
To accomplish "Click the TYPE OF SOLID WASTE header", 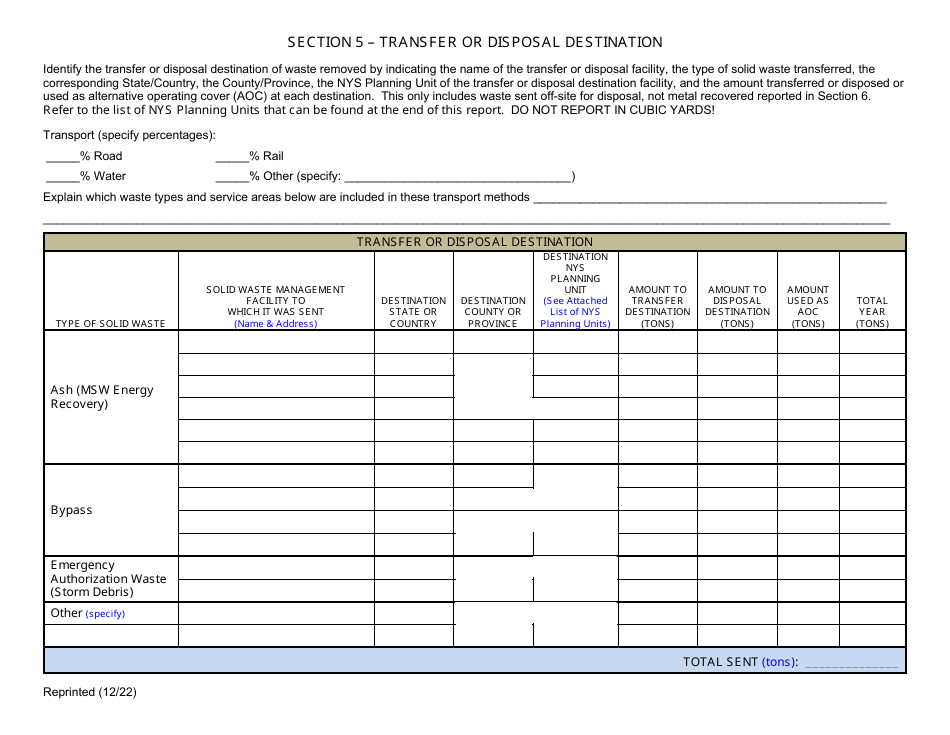I will point(110,322).
